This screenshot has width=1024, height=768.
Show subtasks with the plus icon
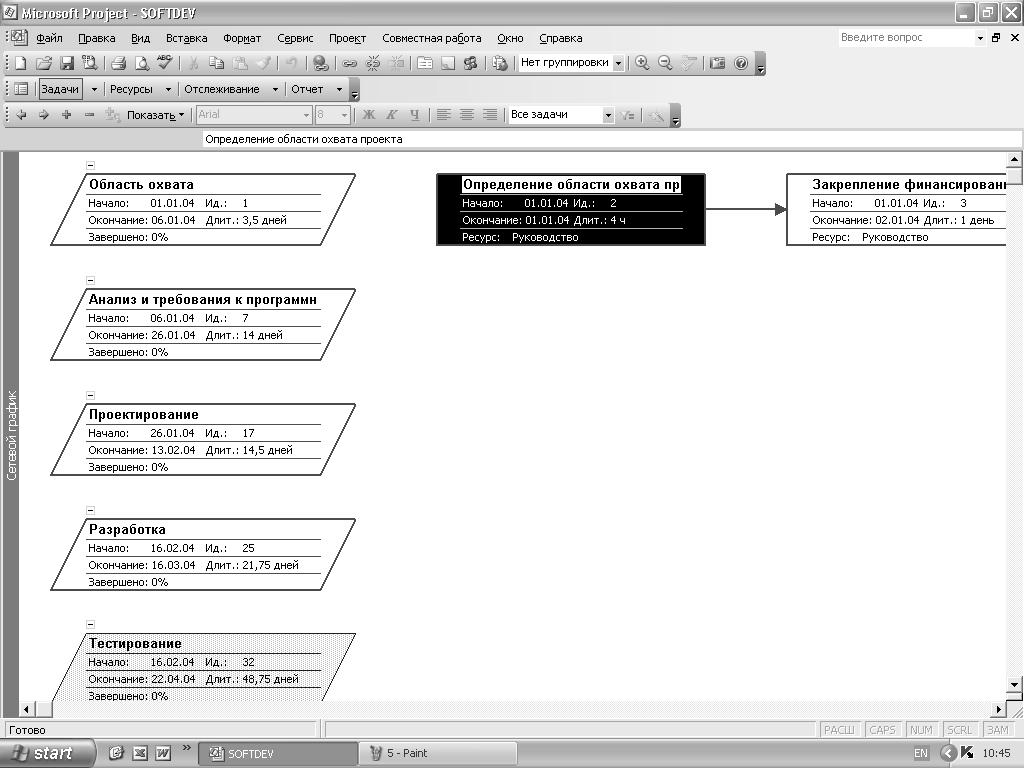coord(67,115)
